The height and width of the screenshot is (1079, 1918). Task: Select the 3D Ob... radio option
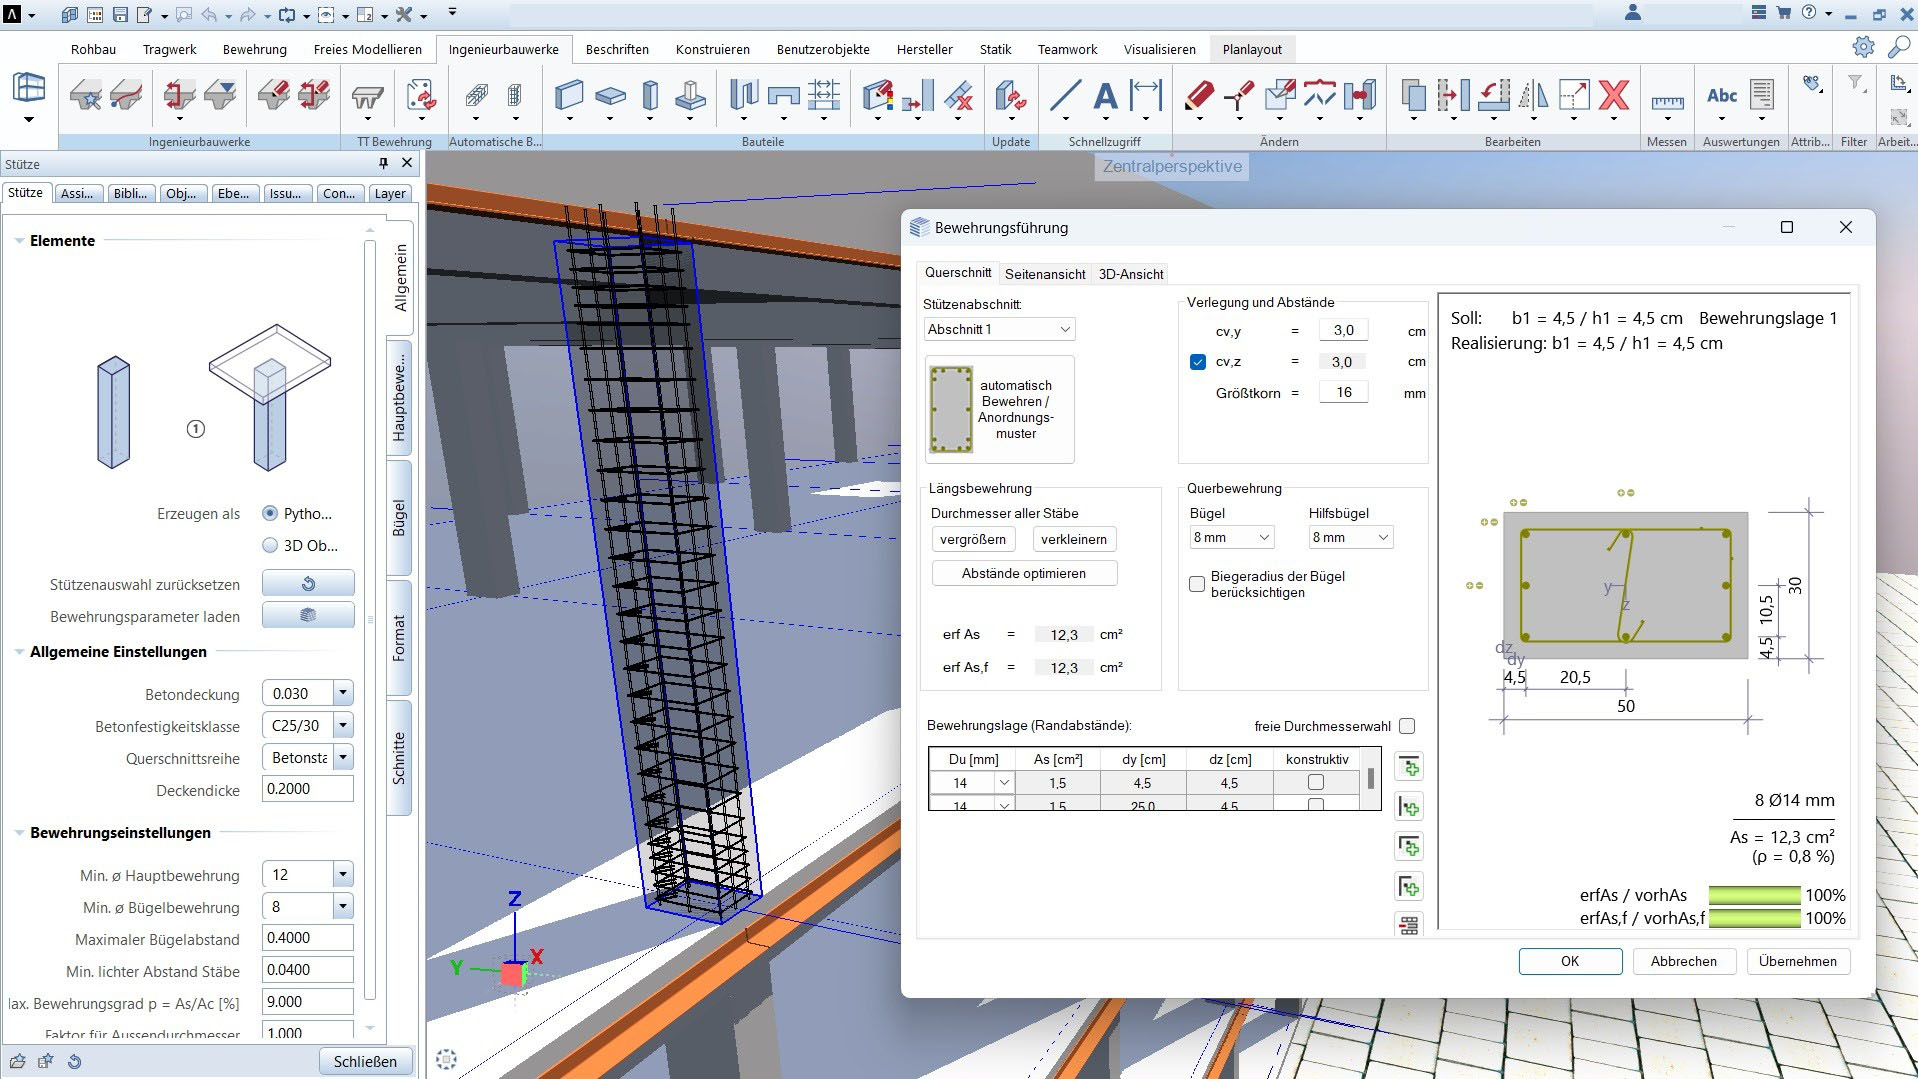pyautogui.click(x=270, y=545)
